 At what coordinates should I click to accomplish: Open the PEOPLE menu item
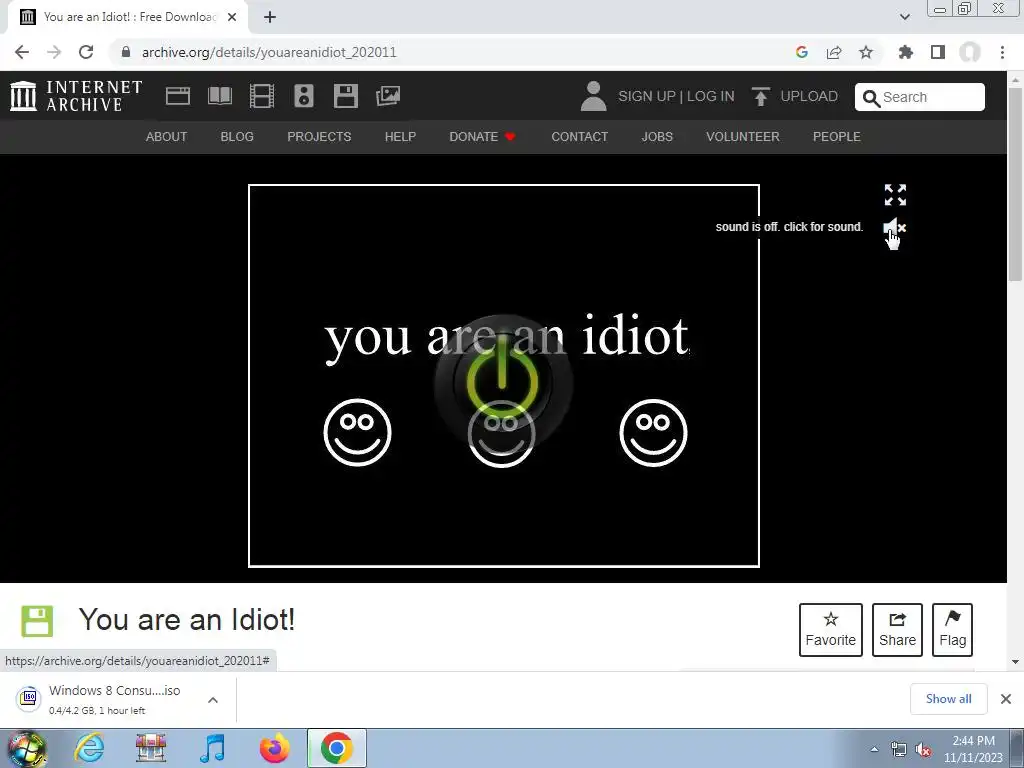click(837, 136)
